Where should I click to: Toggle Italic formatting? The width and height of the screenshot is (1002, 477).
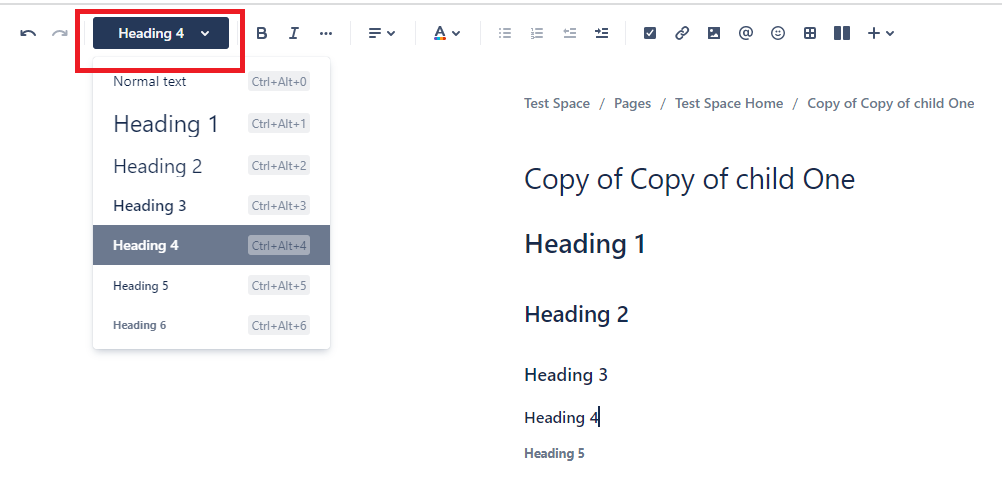pyautogui.click(x=293, y=33)
